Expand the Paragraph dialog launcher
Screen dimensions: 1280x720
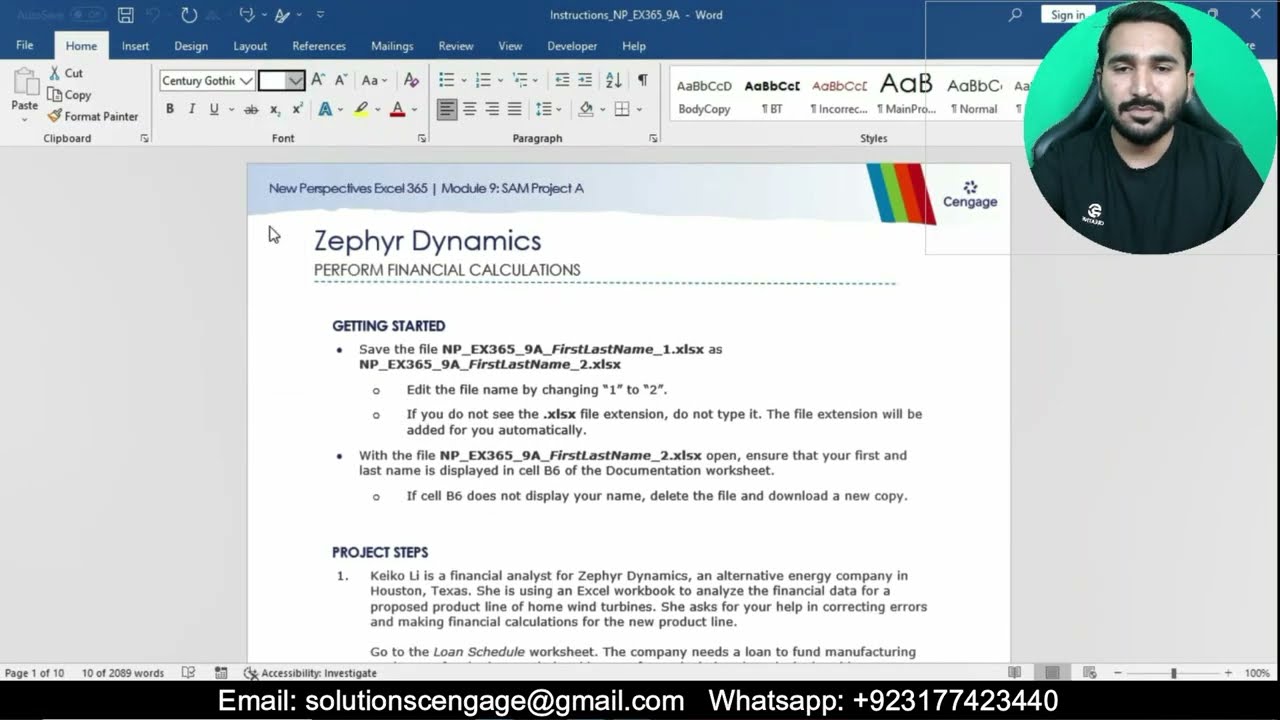(653, 138)
